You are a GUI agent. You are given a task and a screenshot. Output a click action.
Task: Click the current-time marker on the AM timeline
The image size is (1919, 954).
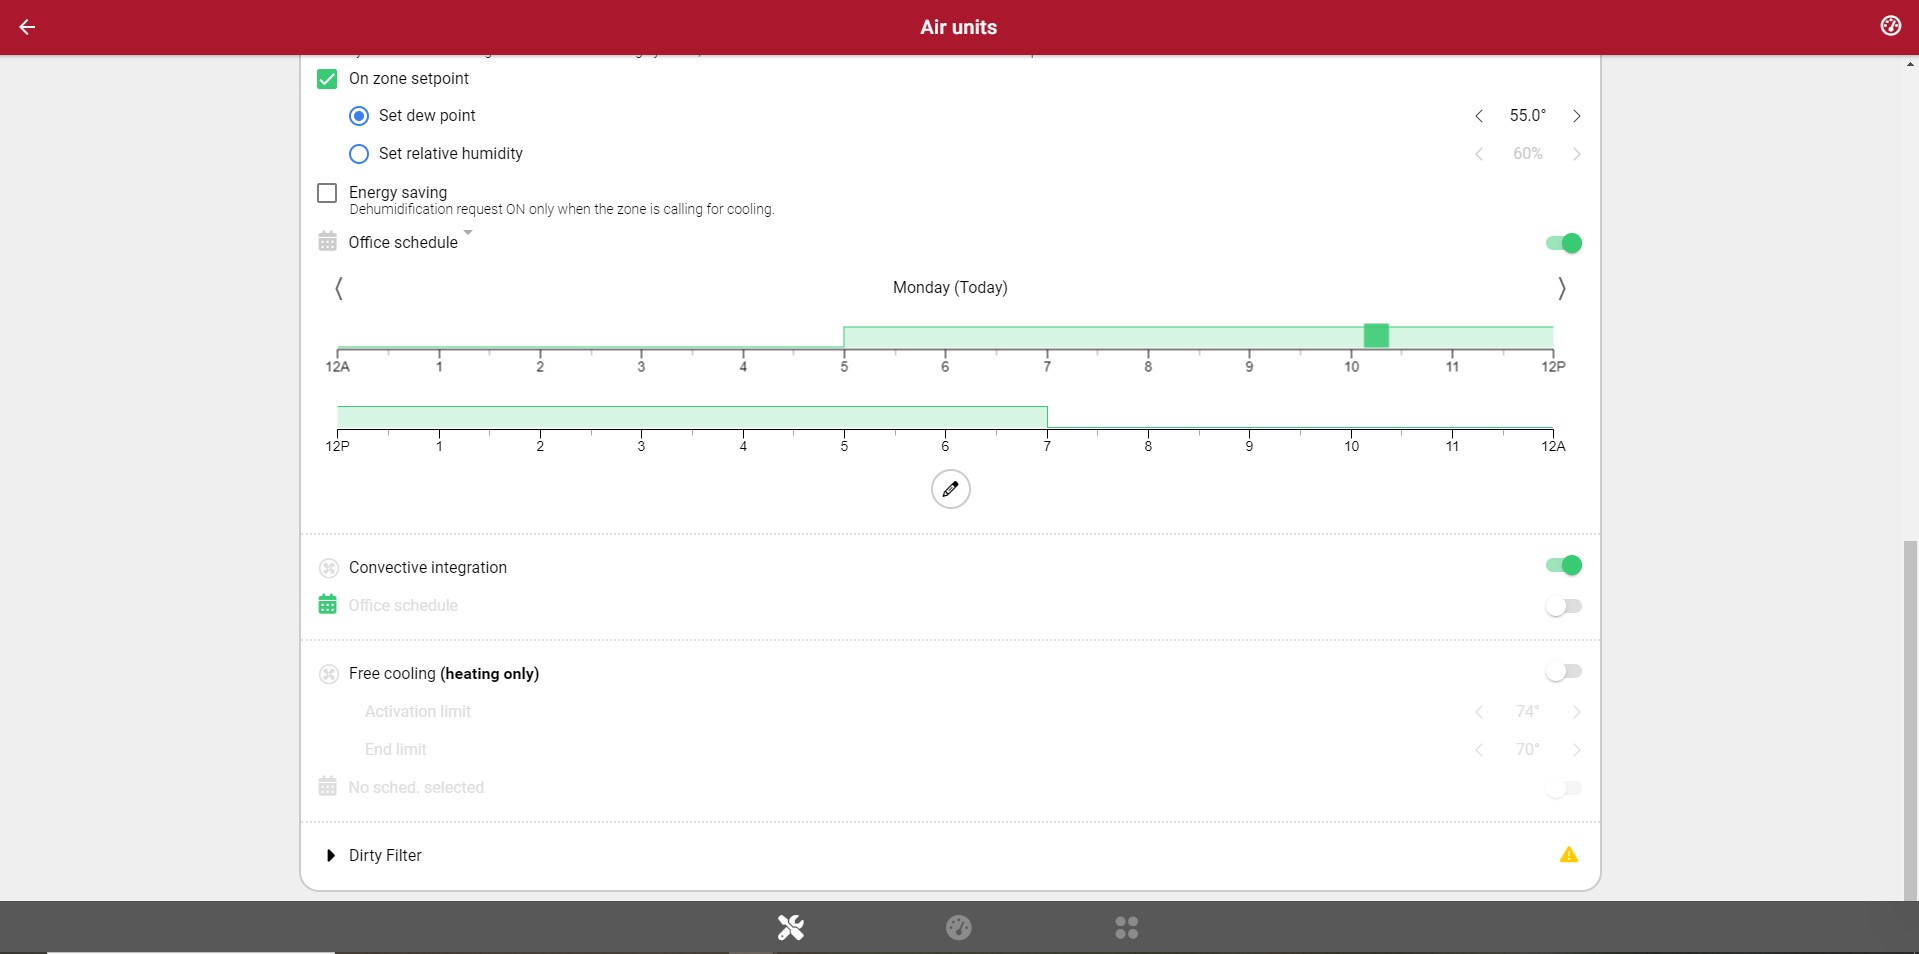pyautogui.click(x=1376, y=335)
